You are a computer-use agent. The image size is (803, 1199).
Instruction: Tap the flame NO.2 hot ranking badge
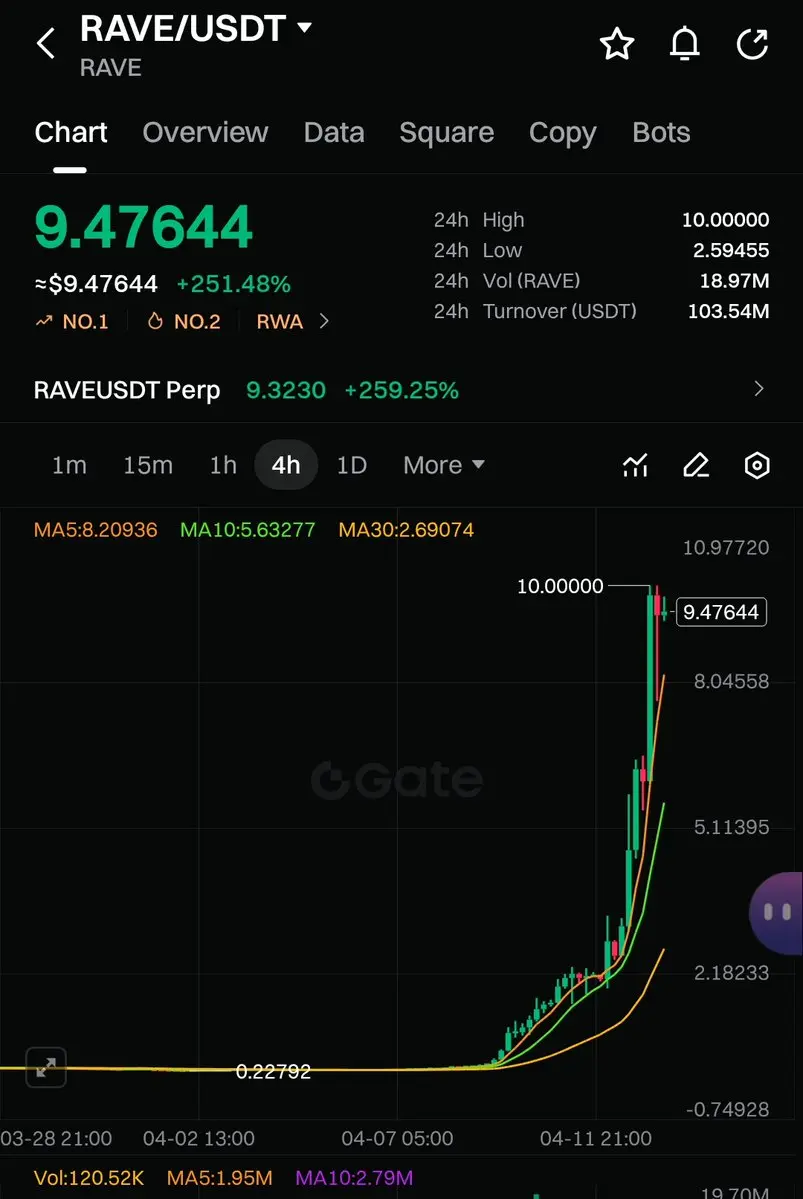pos(184,321)
